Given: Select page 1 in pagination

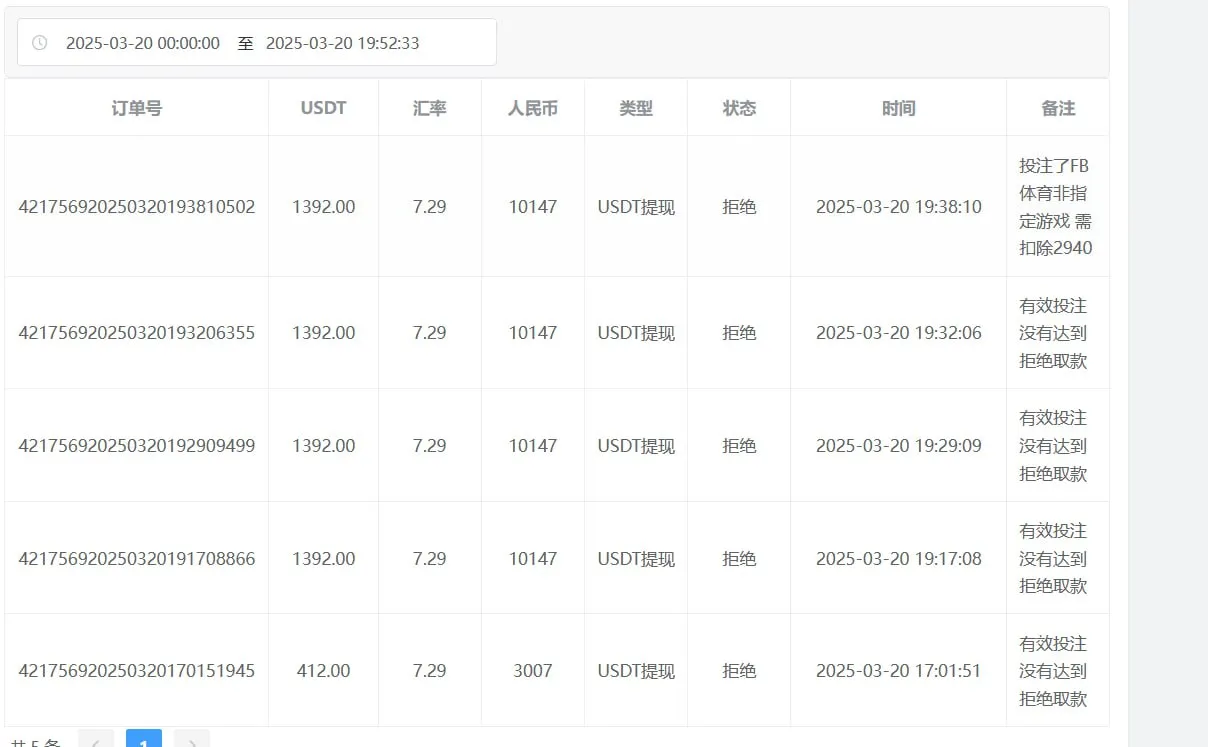Looking at the screenshot, I should point(144,740).
